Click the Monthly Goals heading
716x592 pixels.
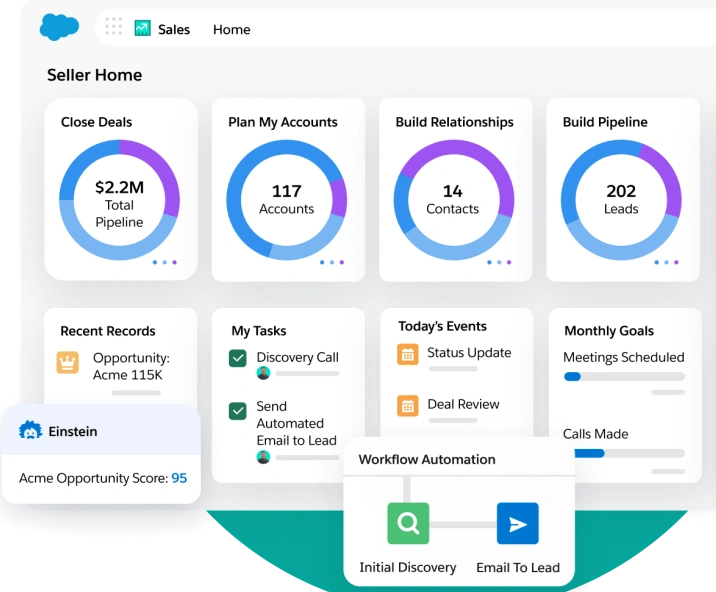point(609,331)
